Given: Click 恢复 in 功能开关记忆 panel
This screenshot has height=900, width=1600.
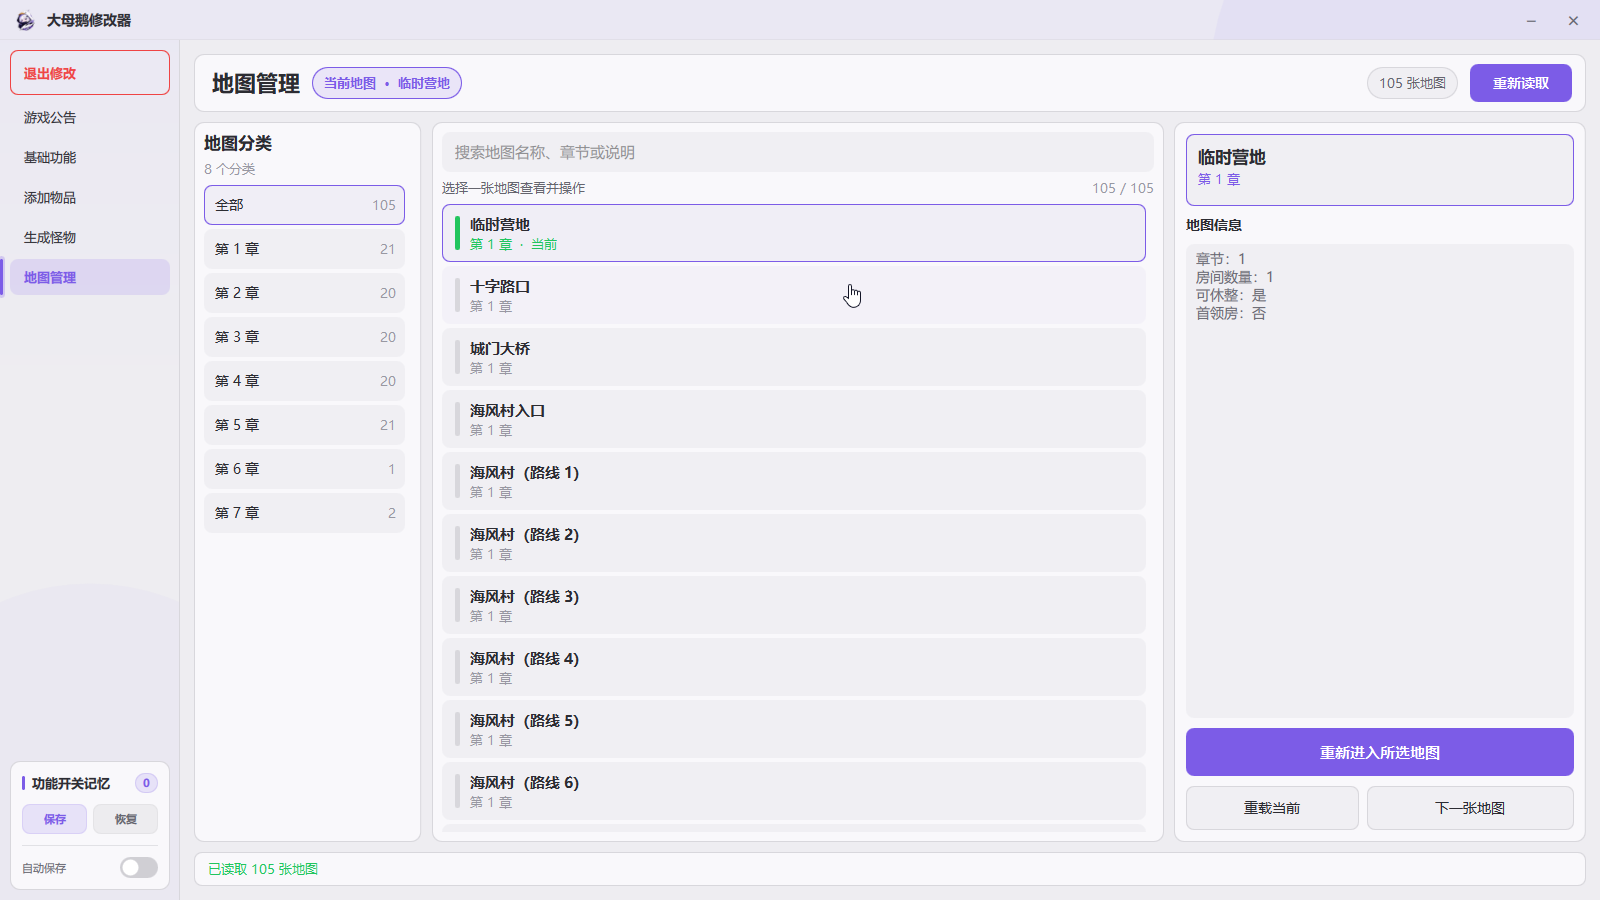Looking at the screenshot, I should pos(125,819).
